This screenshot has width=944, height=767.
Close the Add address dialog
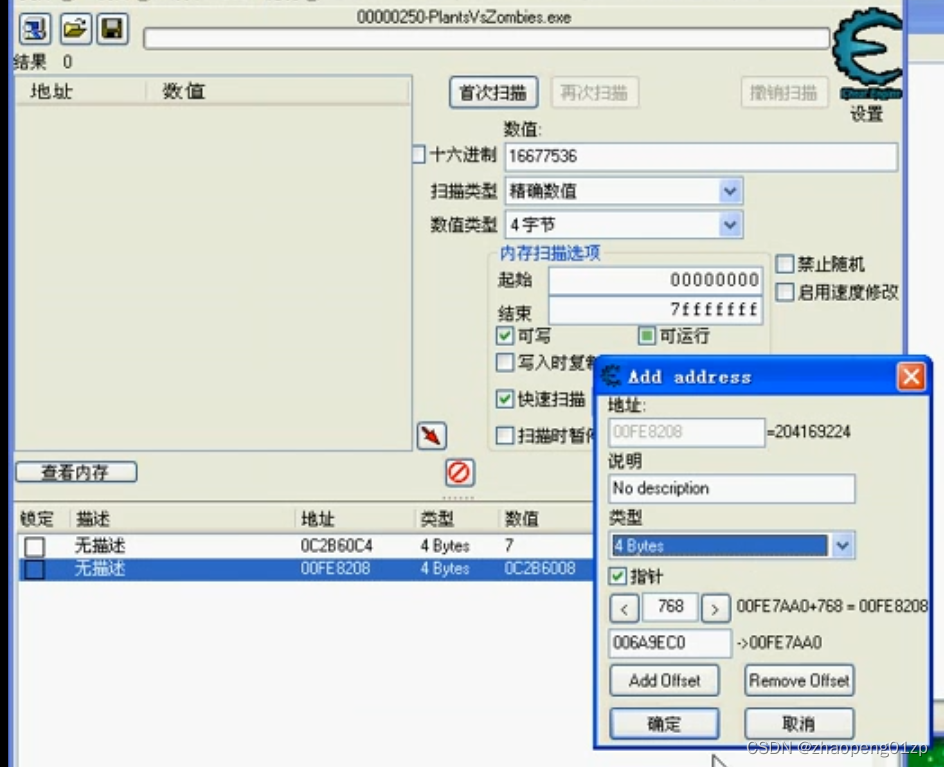click(x=911, y=377)
